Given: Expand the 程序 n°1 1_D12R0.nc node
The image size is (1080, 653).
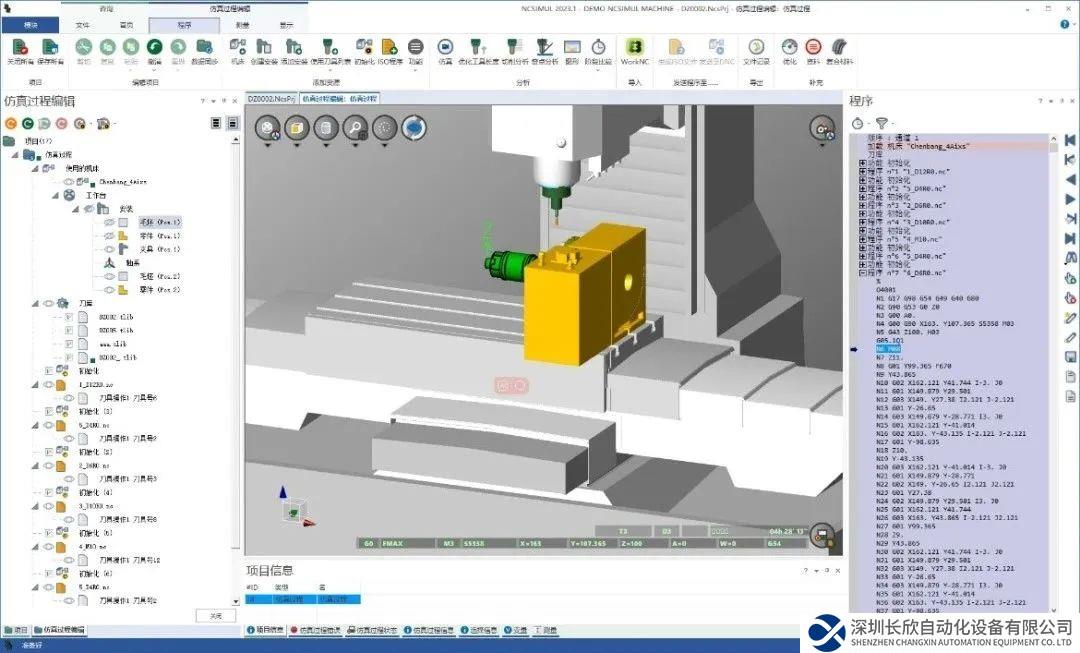Looking at the screenshot, I should 863,171.
